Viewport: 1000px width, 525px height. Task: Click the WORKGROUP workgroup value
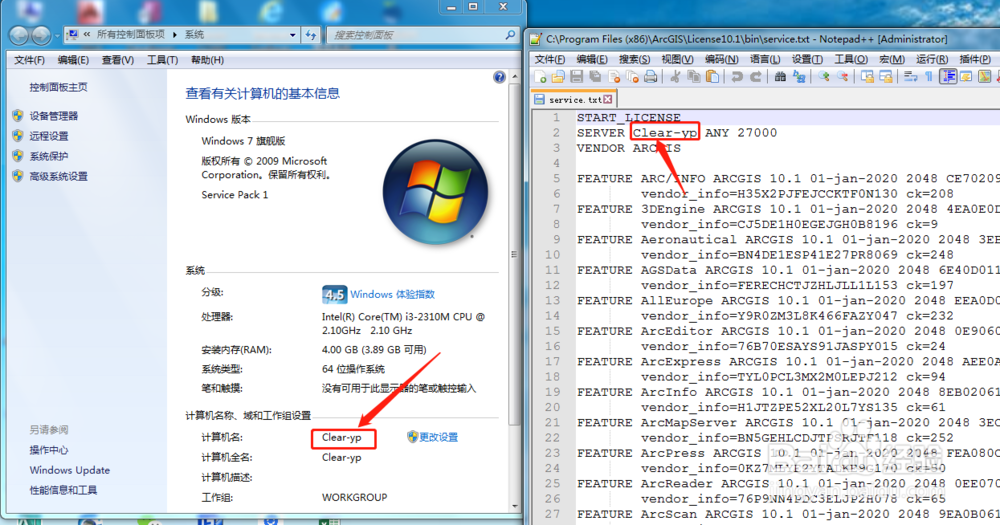point(354,497)
